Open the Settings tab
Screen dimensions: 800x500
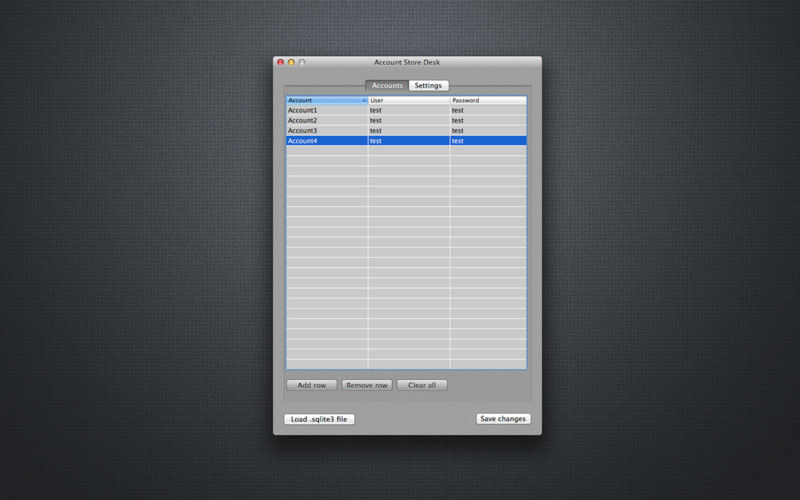[429, 85]
